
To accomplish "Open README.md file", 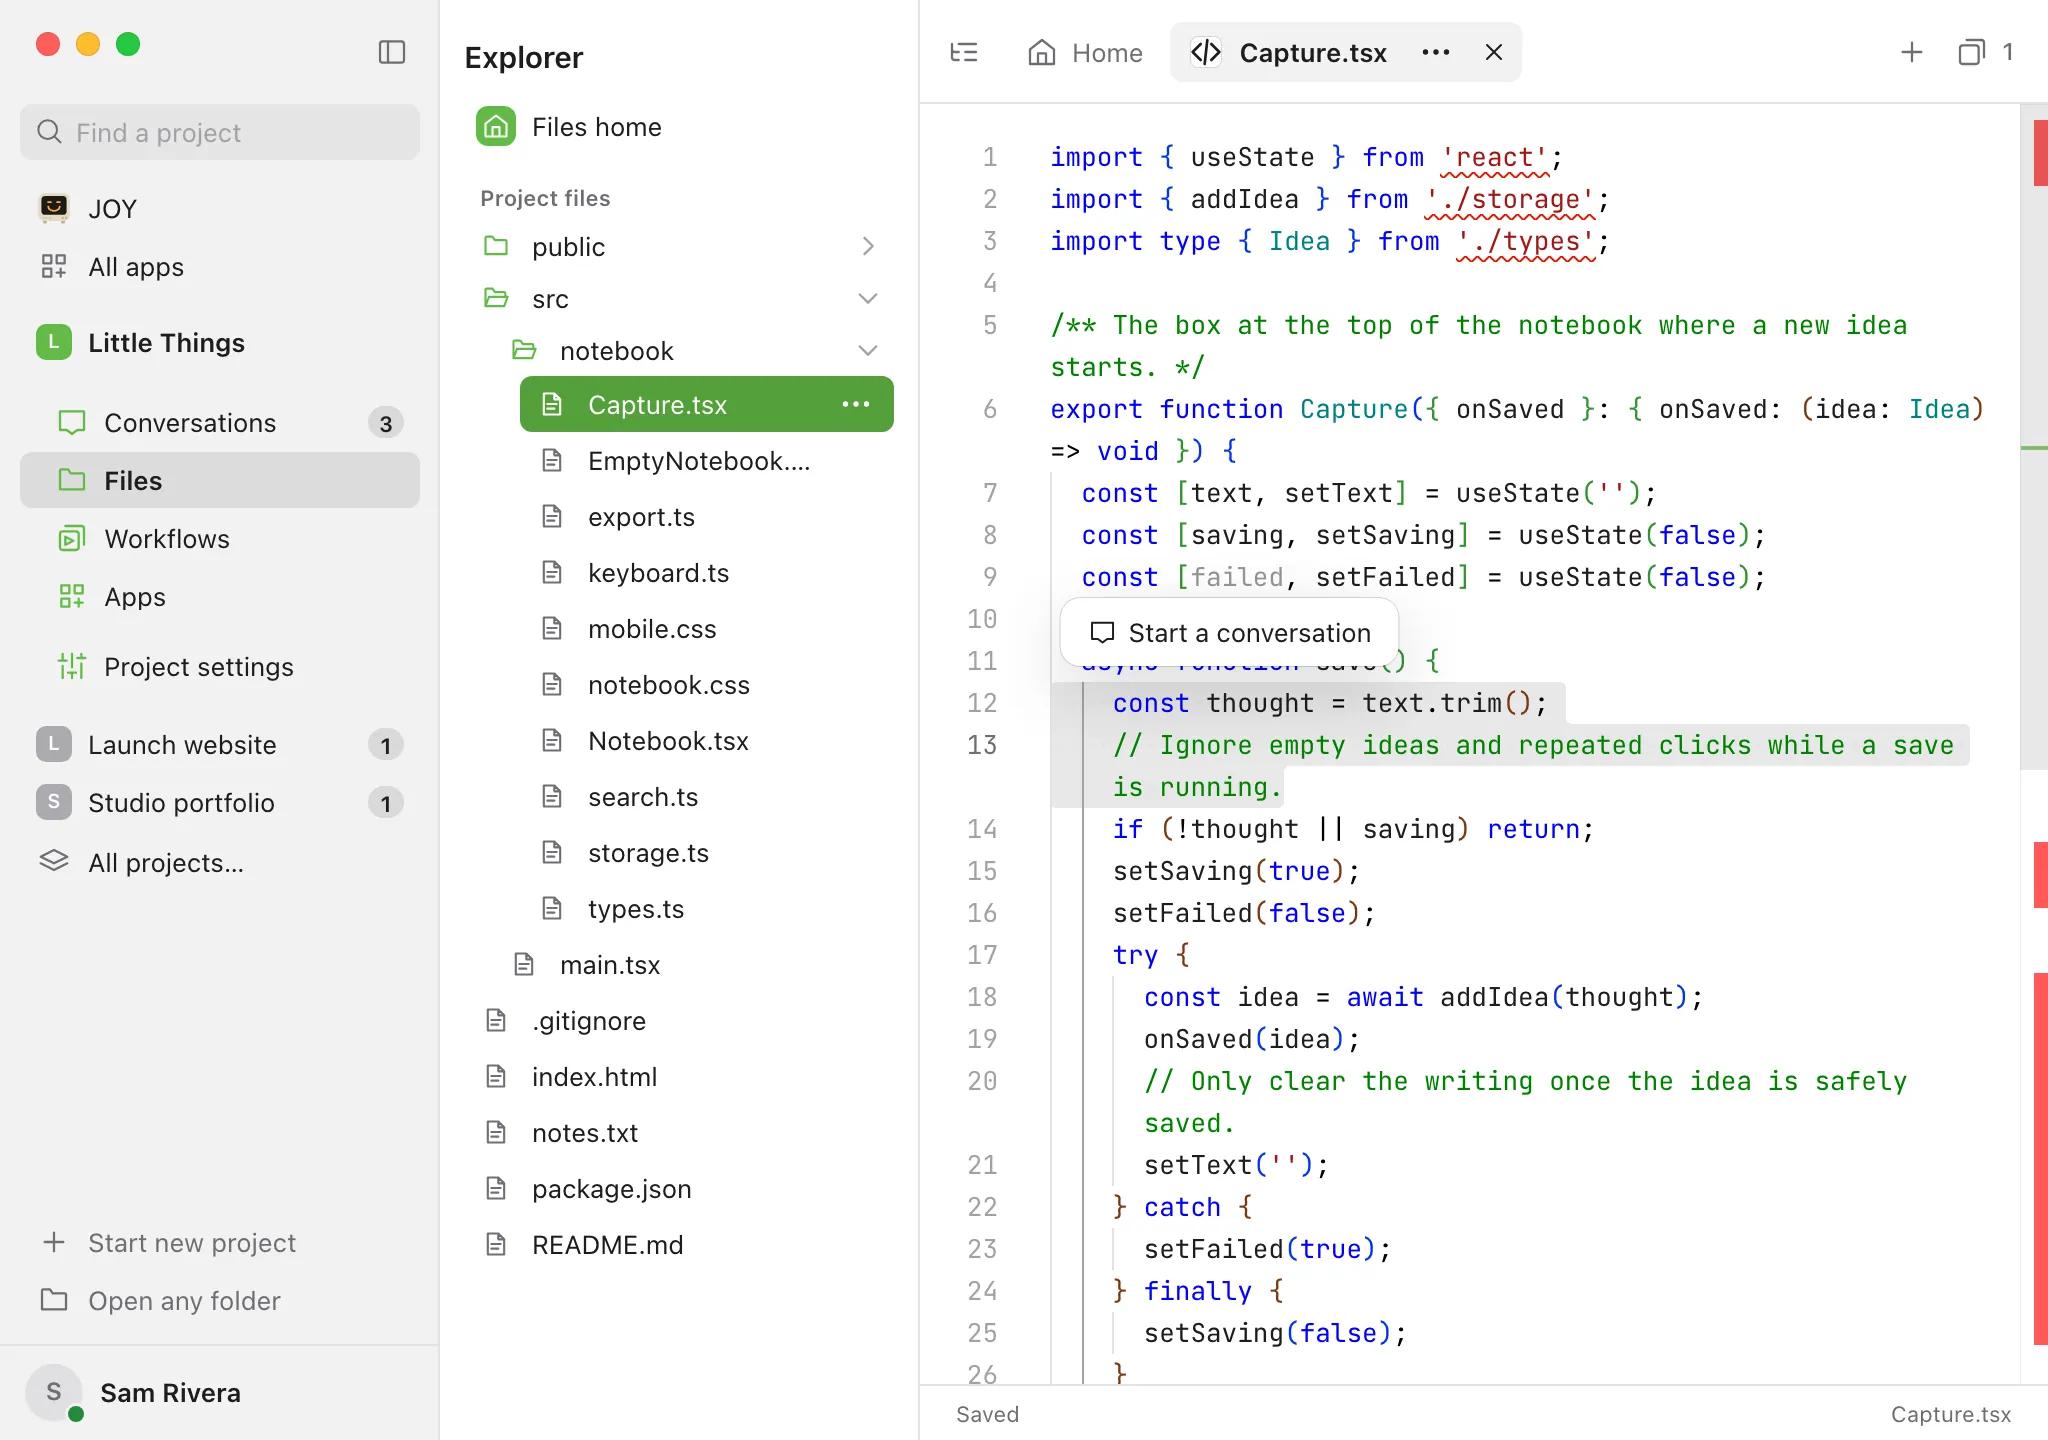I will [x=678, y=1244].
